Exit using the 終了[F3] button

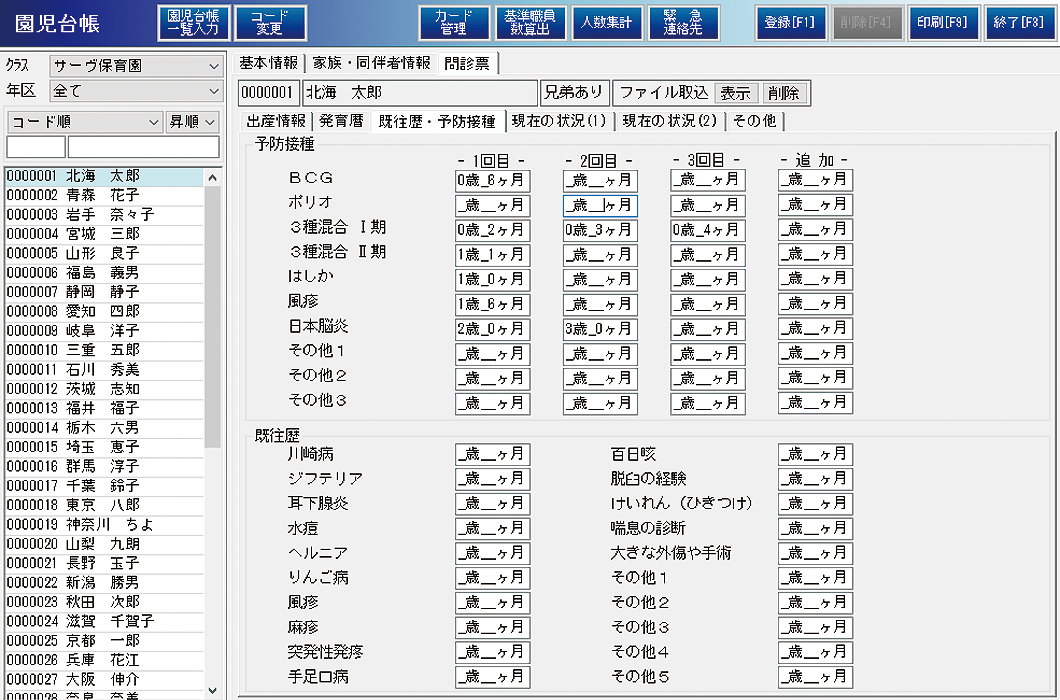coord(1019,23)
